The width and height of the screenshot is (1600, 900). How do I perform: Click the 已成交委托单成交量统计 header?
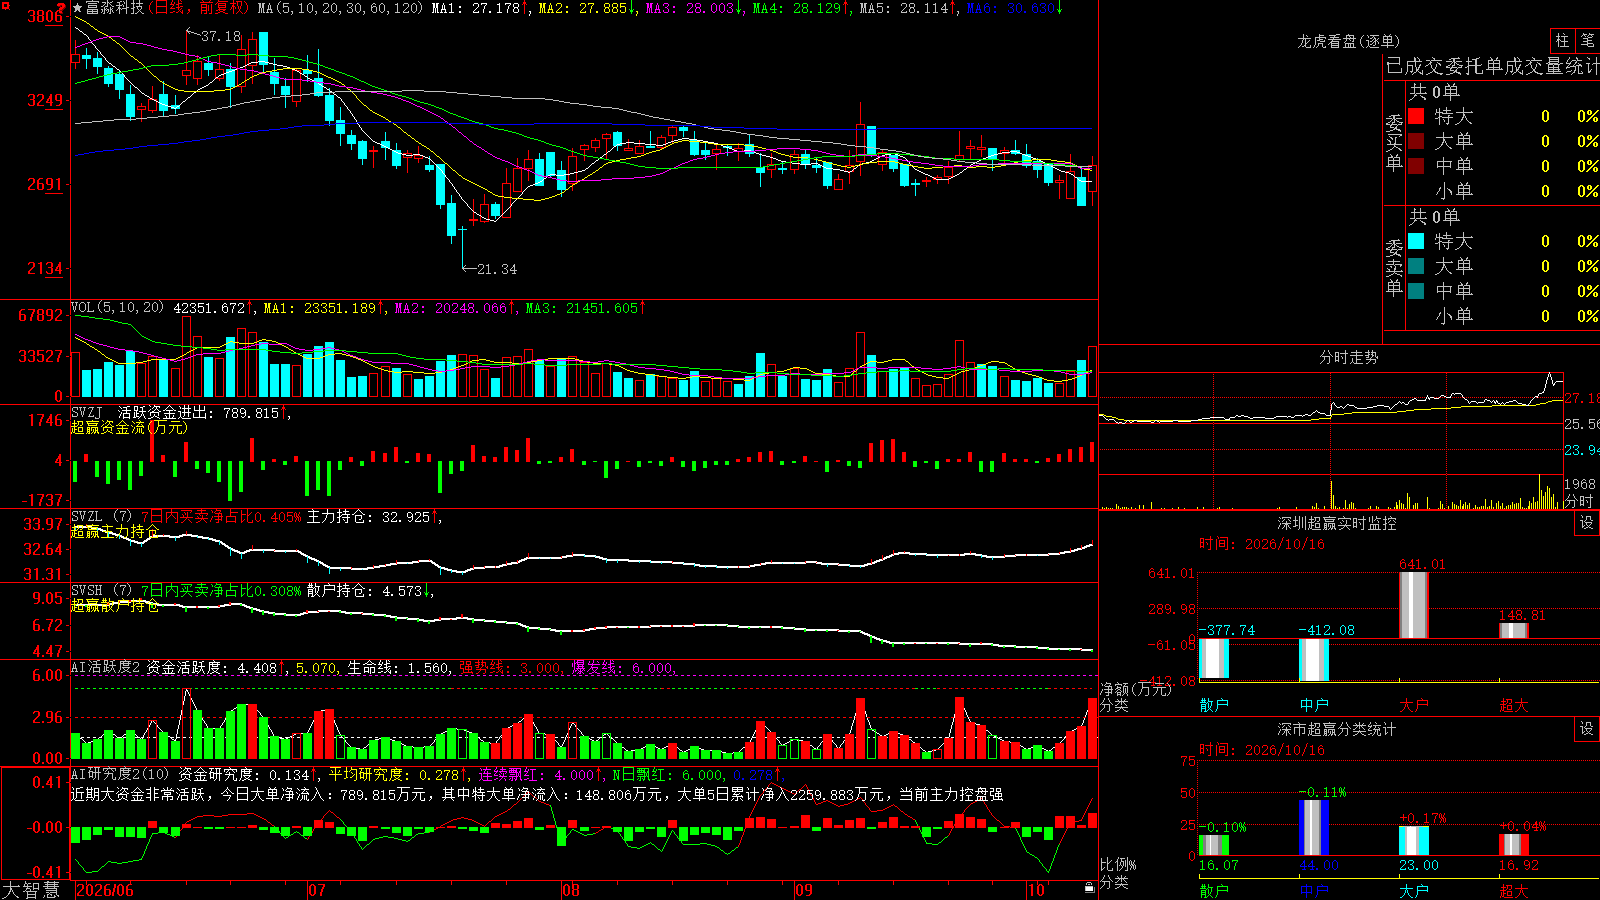[x=1492, y=66]
